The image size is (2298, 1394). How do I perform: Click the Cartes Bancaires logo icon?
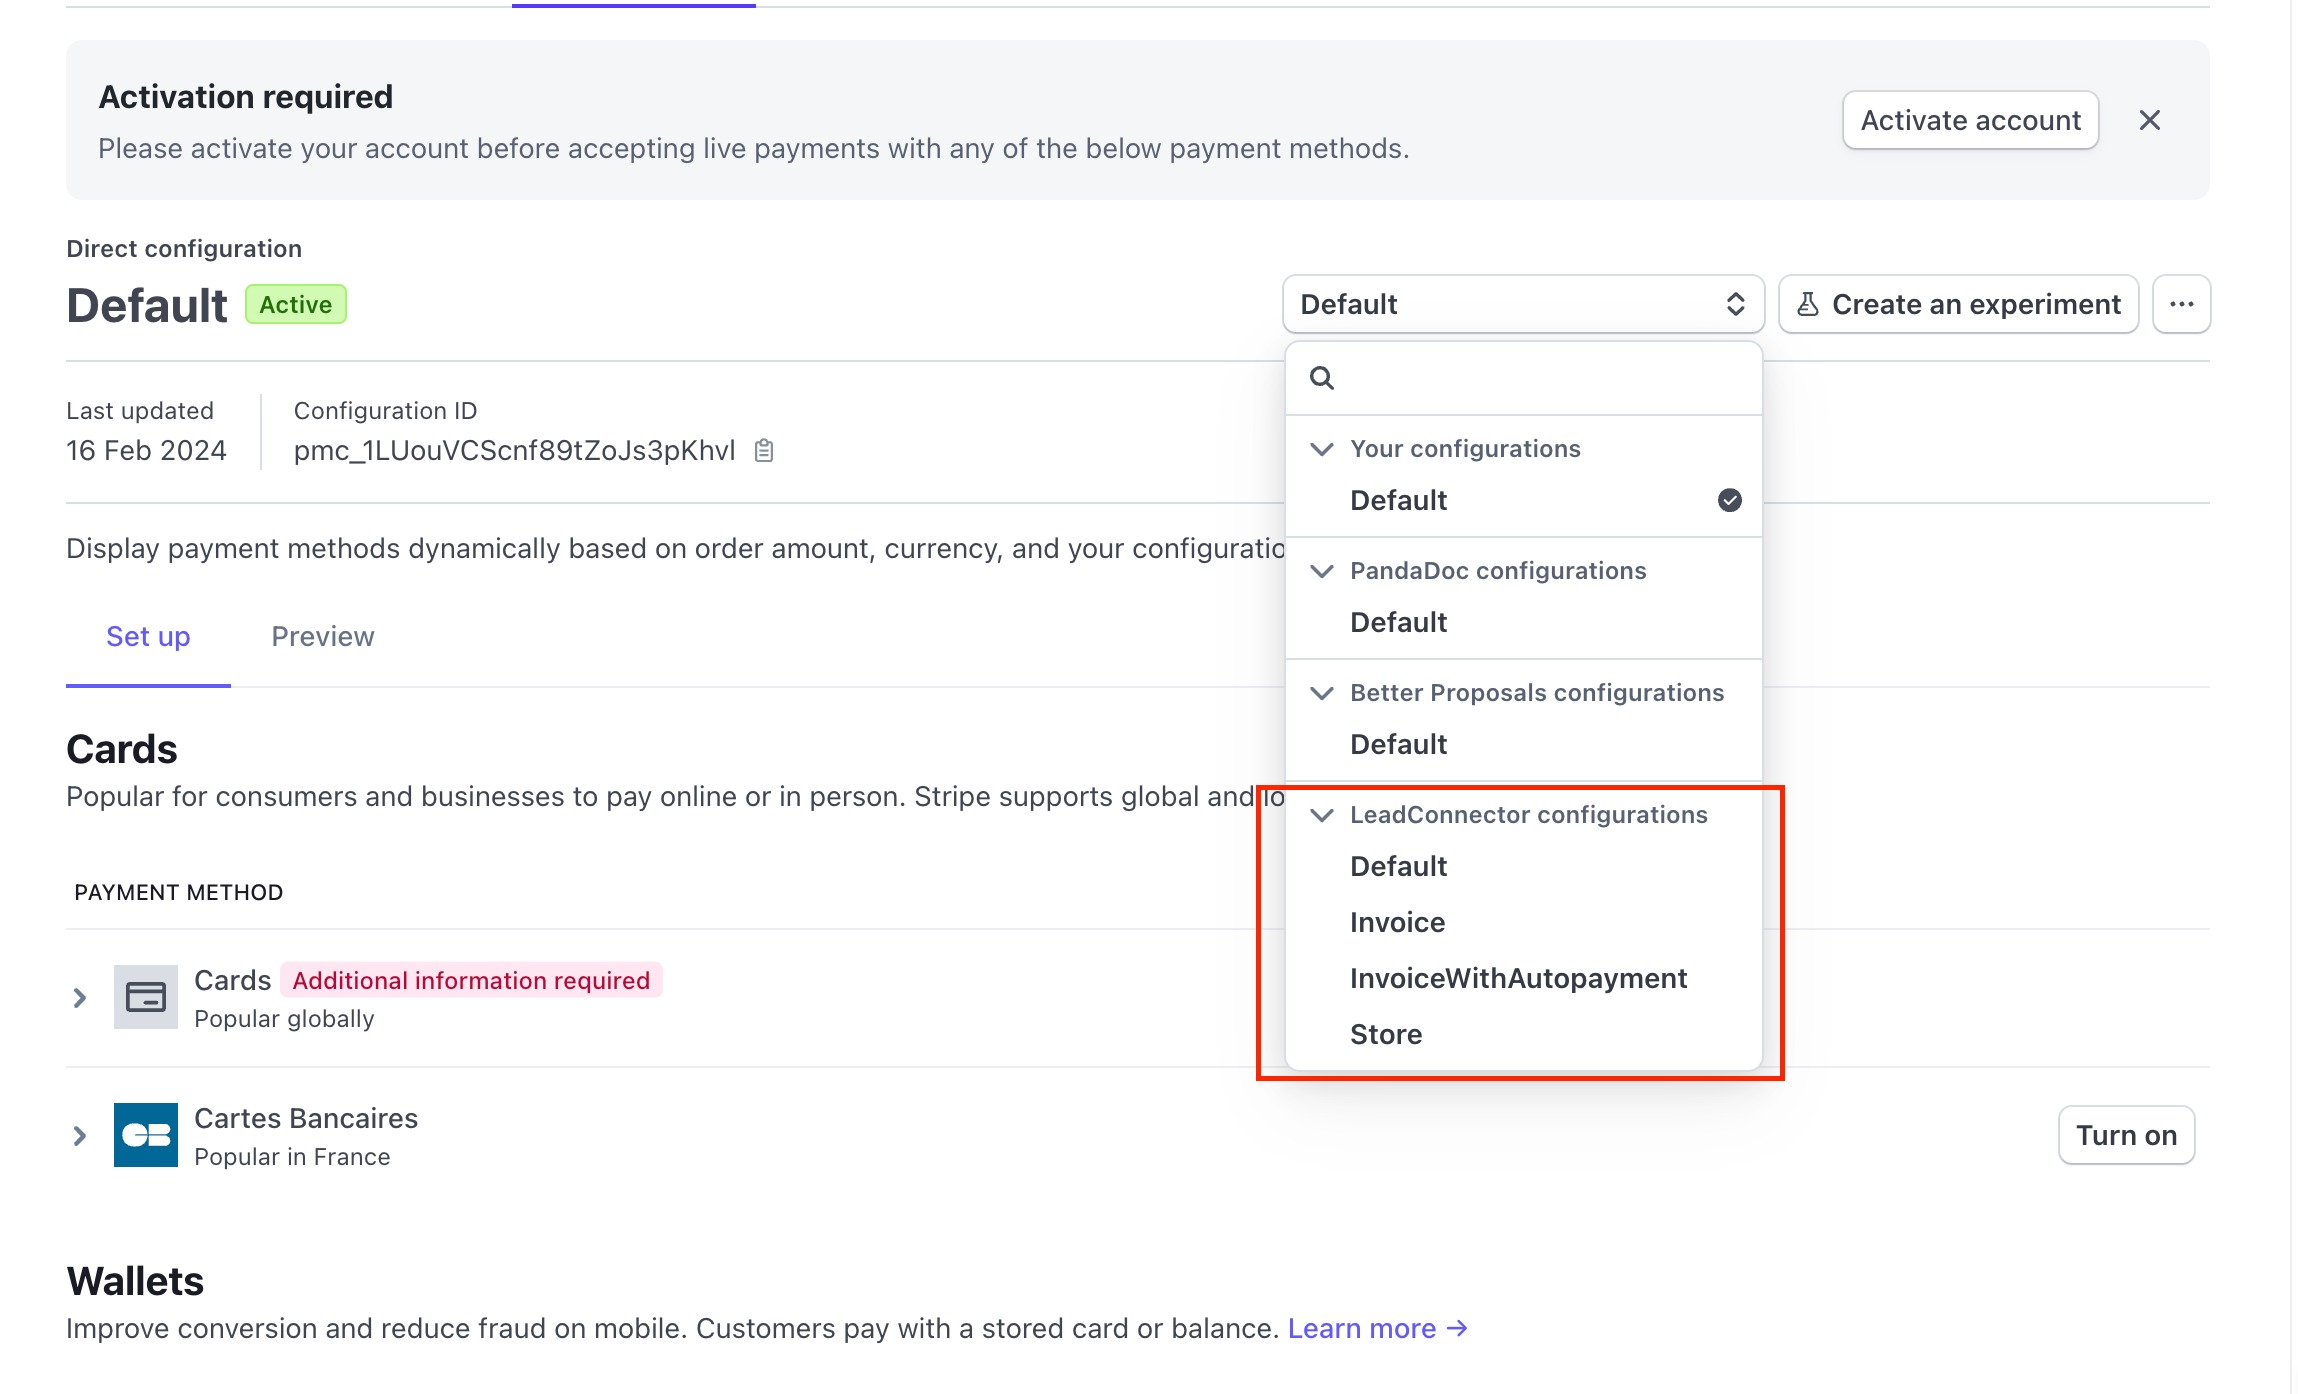click(x=146, y=1135)
